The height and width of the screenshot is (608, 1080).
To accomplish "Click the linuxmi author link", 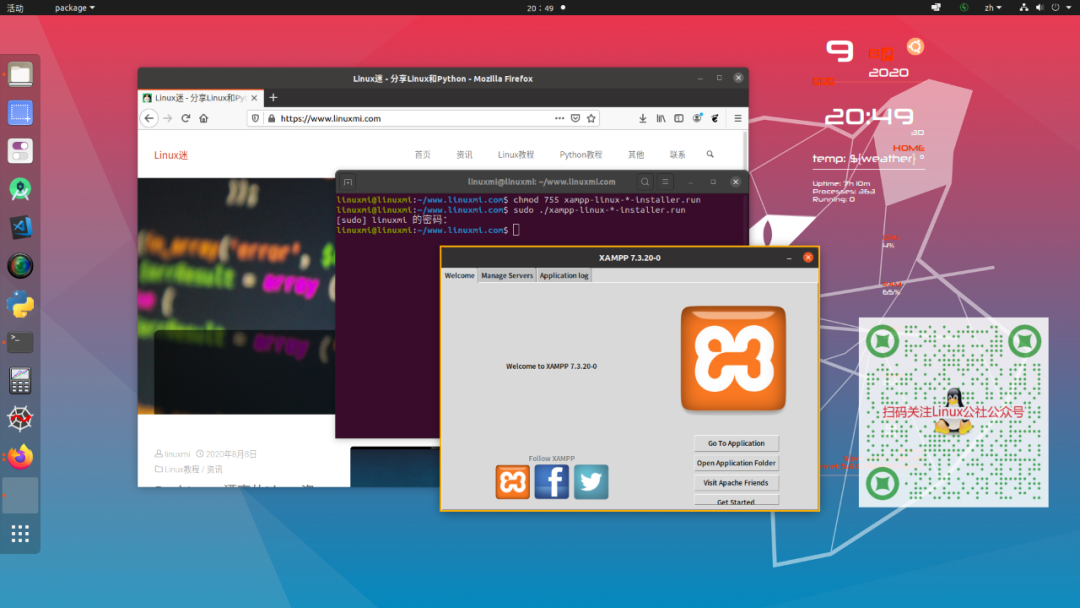I will 177,454.
